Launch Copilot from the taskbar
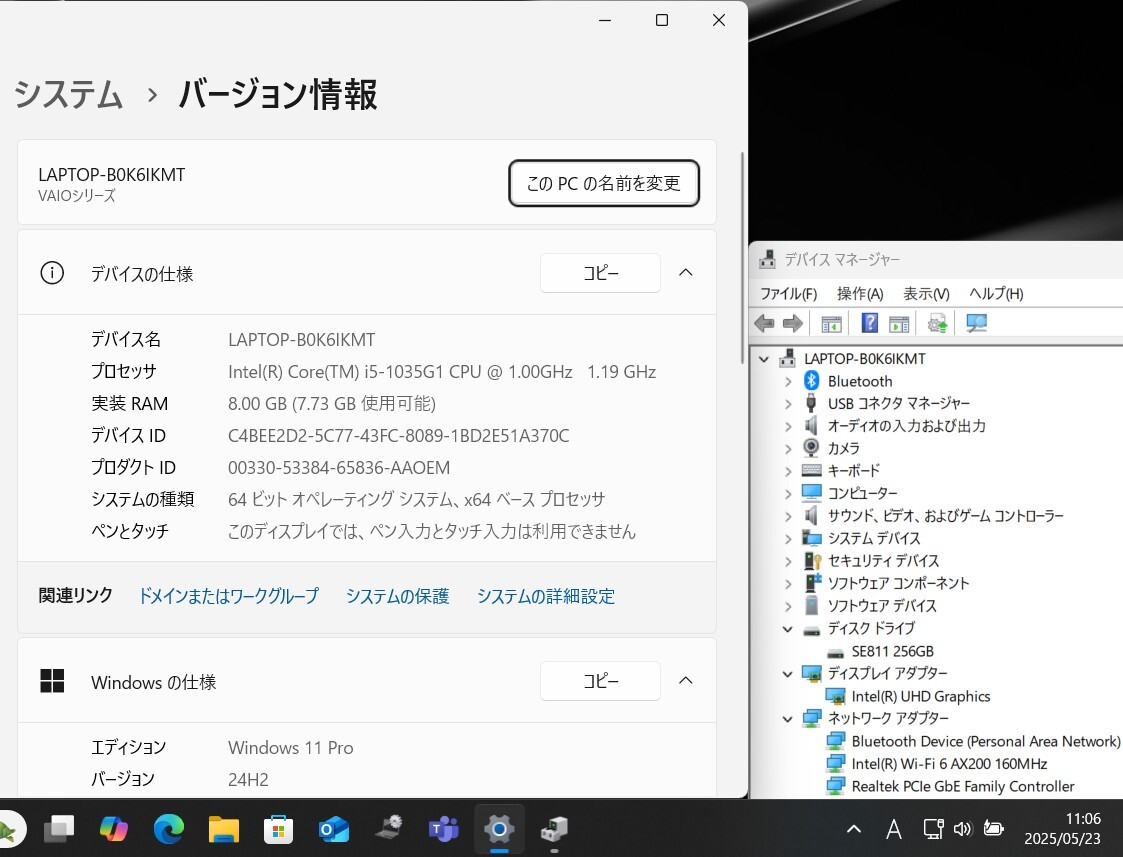Image resolution: width=1123 pixels, height=857 pixels. (x=114, y=829)
